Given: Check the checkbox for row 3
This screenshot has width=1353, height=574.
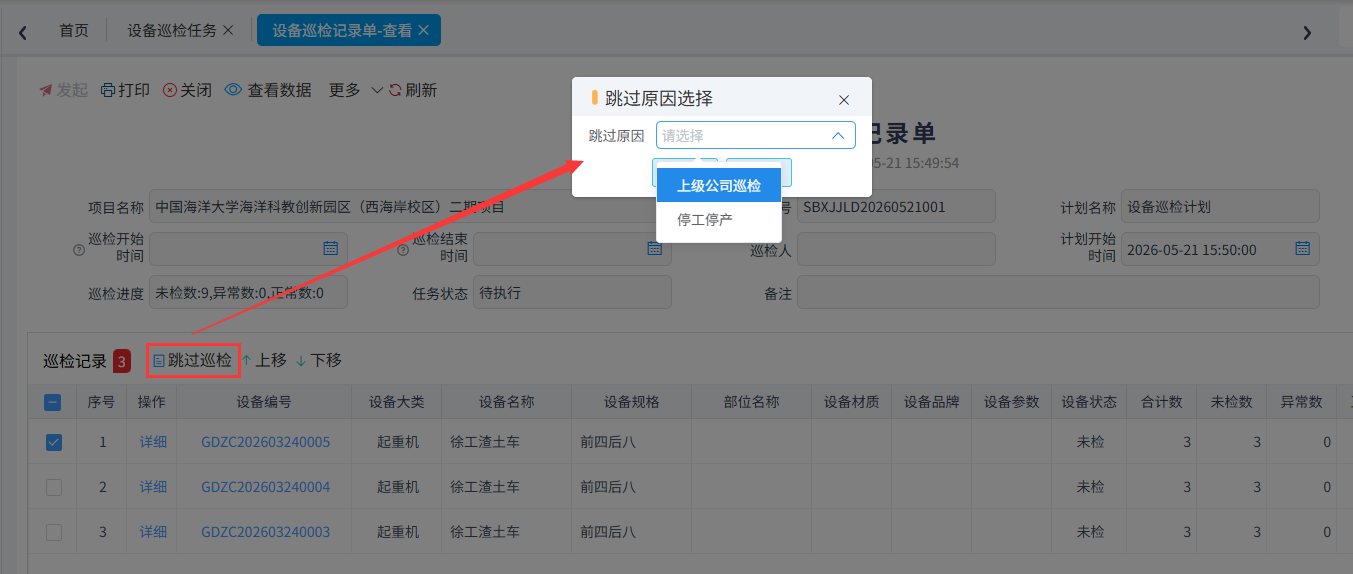Looking at the screenshot, I should pyautogui.click(x=54, y=532).
